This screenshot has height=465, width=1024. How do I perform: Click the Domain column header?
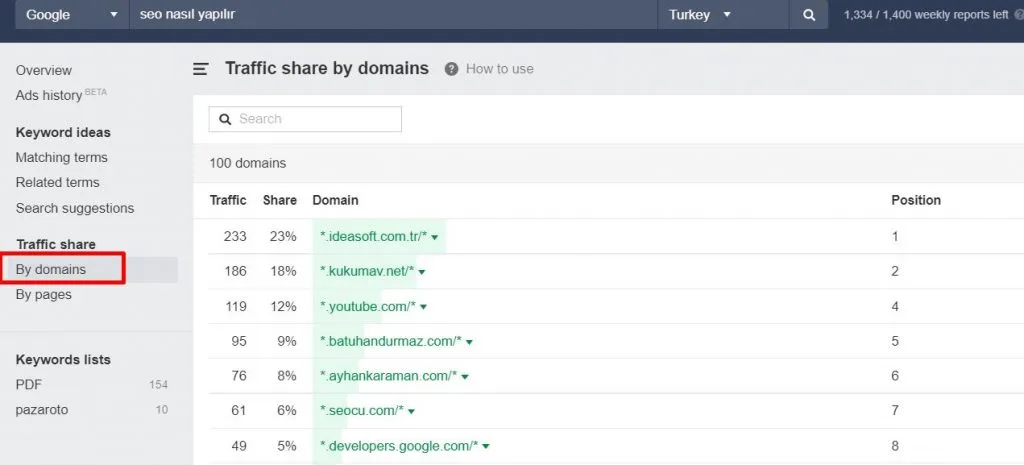(x=336, y=200)
